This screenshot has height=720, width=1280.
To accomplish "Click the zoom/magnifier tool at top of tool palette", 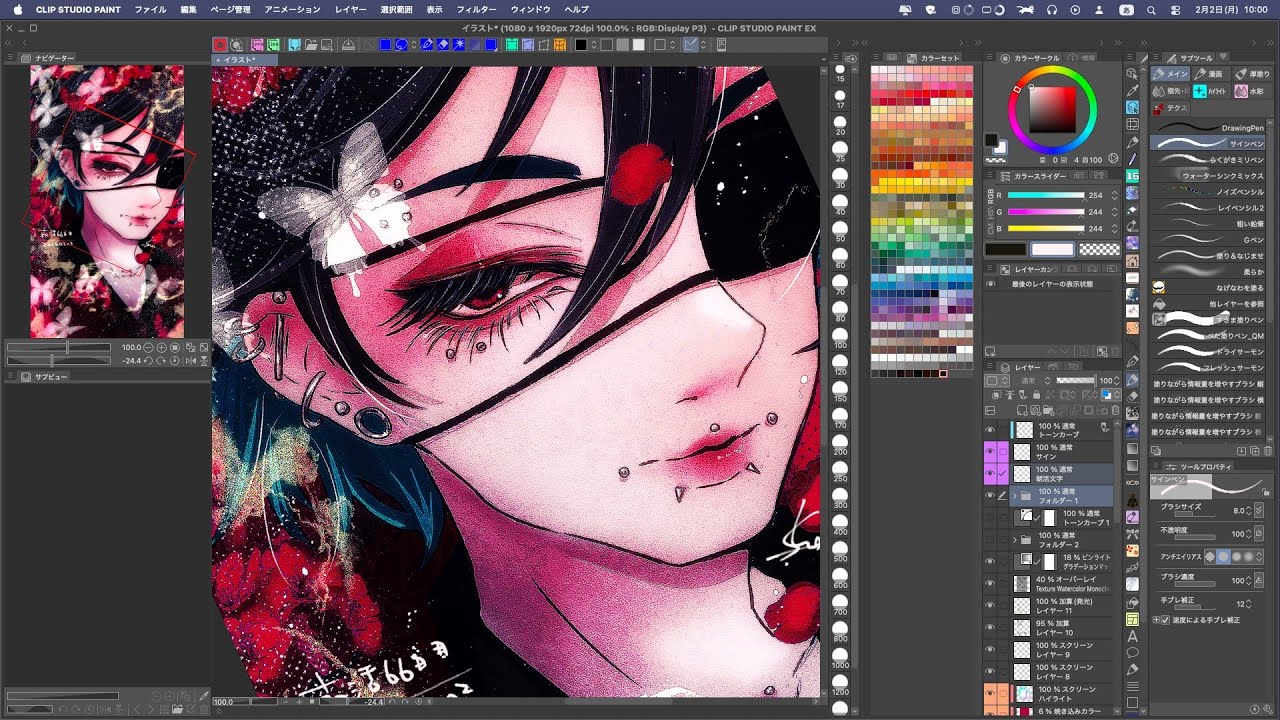I will (x=1132, y=73).
